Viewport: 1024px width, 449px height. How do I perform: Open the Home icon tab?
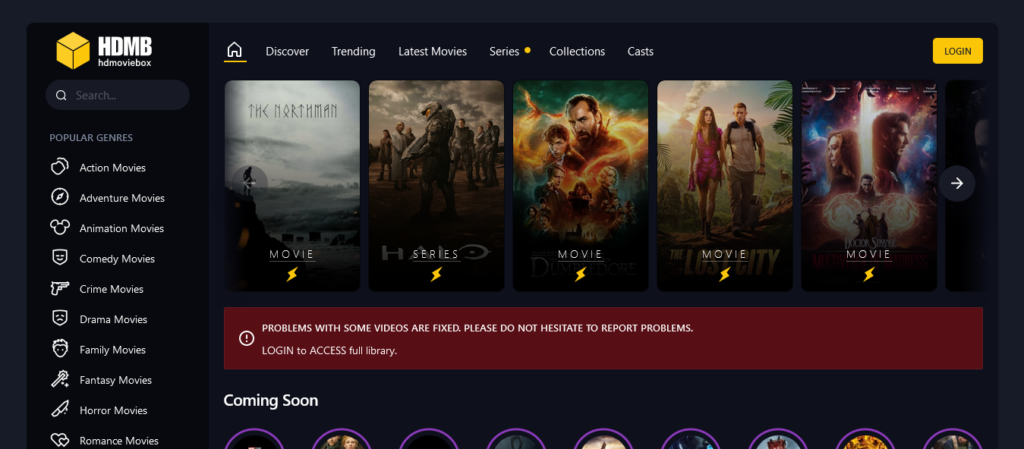(234, 50)
